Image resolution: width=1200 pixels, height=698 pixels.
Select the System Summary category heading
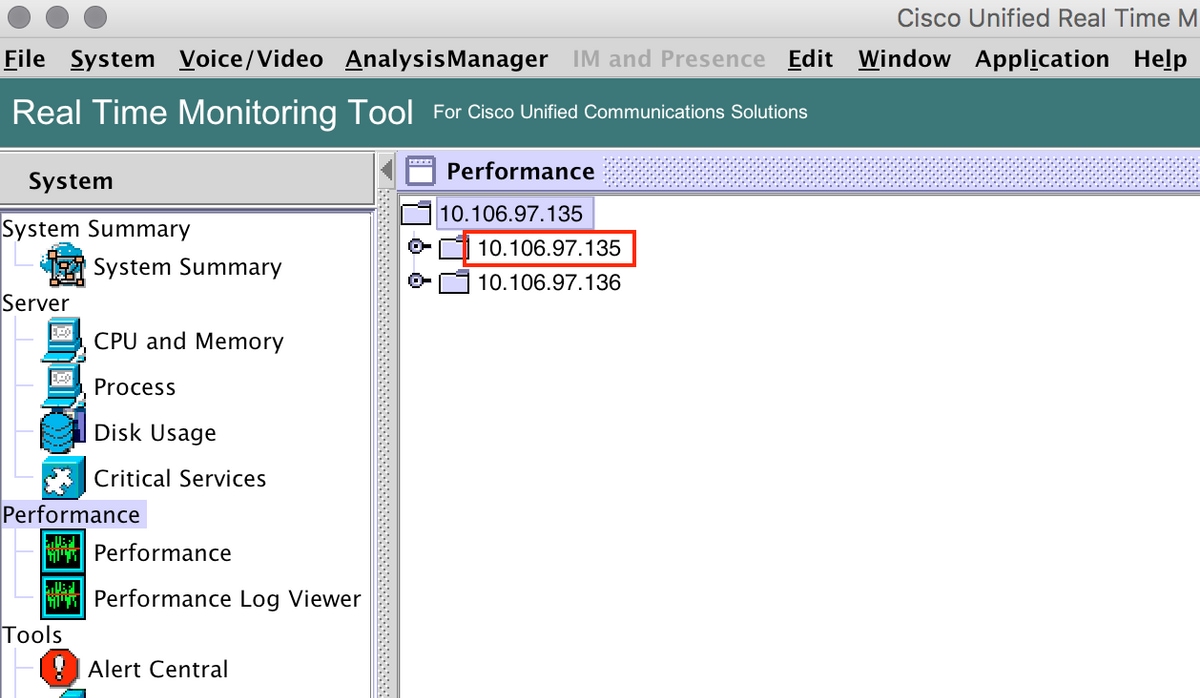pos(96,229)
